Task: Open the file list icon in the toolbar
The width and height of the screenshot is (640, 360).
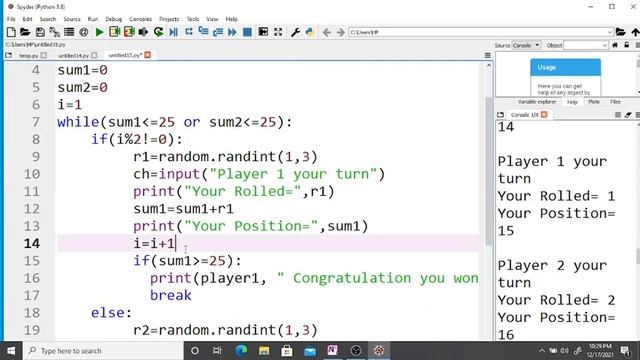Action: 69,32
